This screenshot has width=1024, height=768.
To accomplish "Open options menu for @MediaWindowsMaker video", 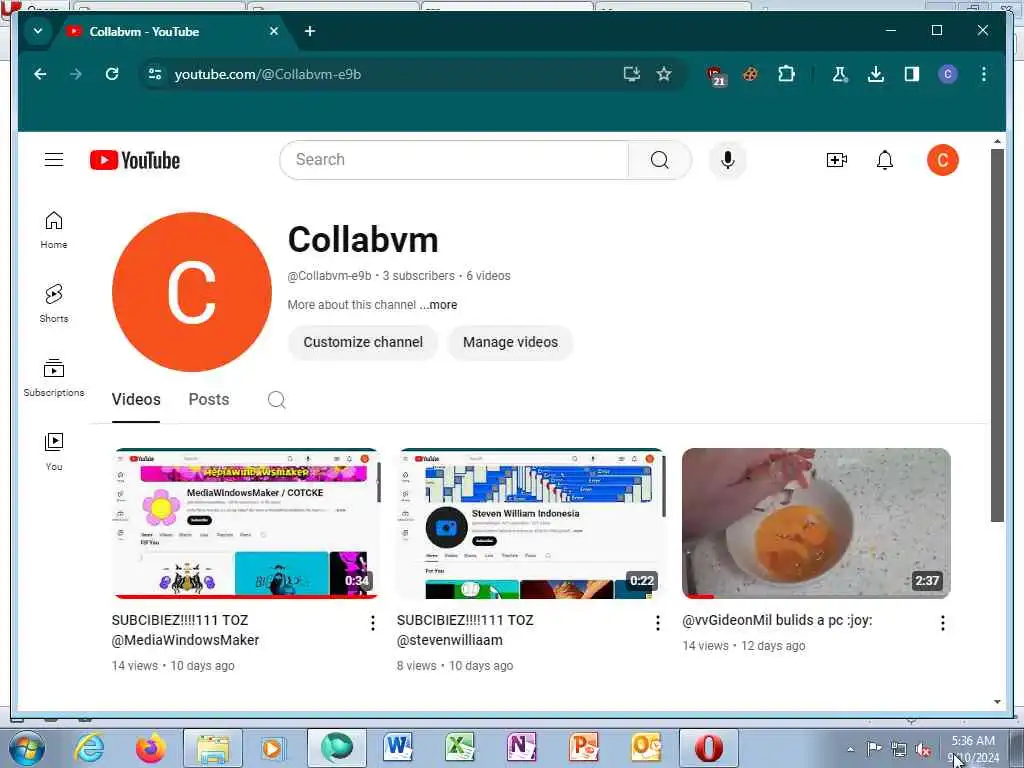I will [x=373, y=623].
